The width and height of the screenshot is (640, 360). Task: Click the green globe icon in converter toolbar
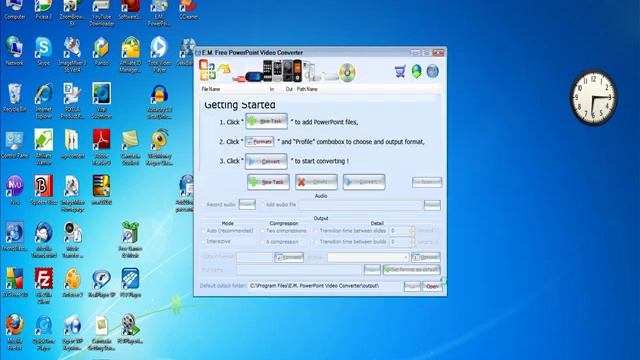point(416,71)
